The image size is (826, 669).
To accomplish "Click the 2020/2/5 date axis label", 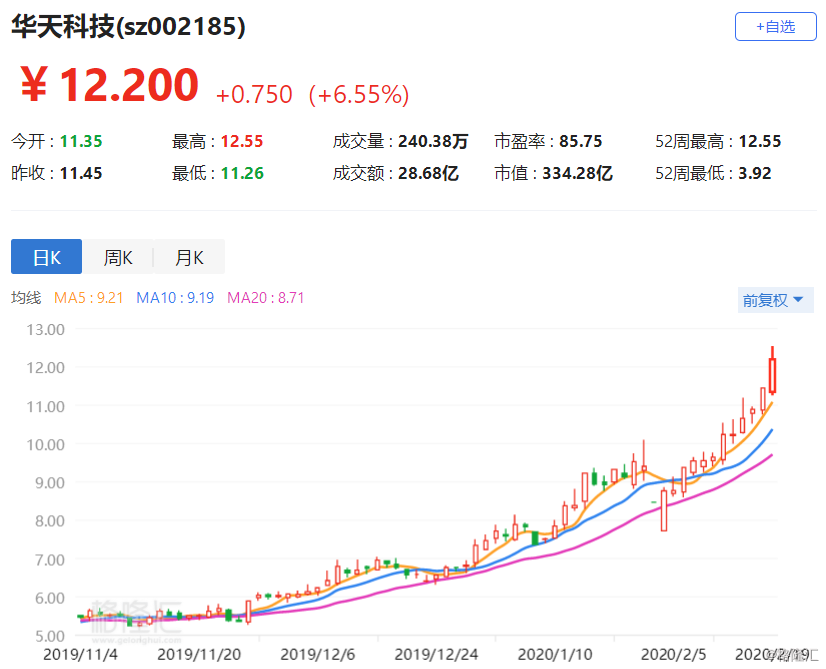I will pyautogui.click(x=673, y=654).
